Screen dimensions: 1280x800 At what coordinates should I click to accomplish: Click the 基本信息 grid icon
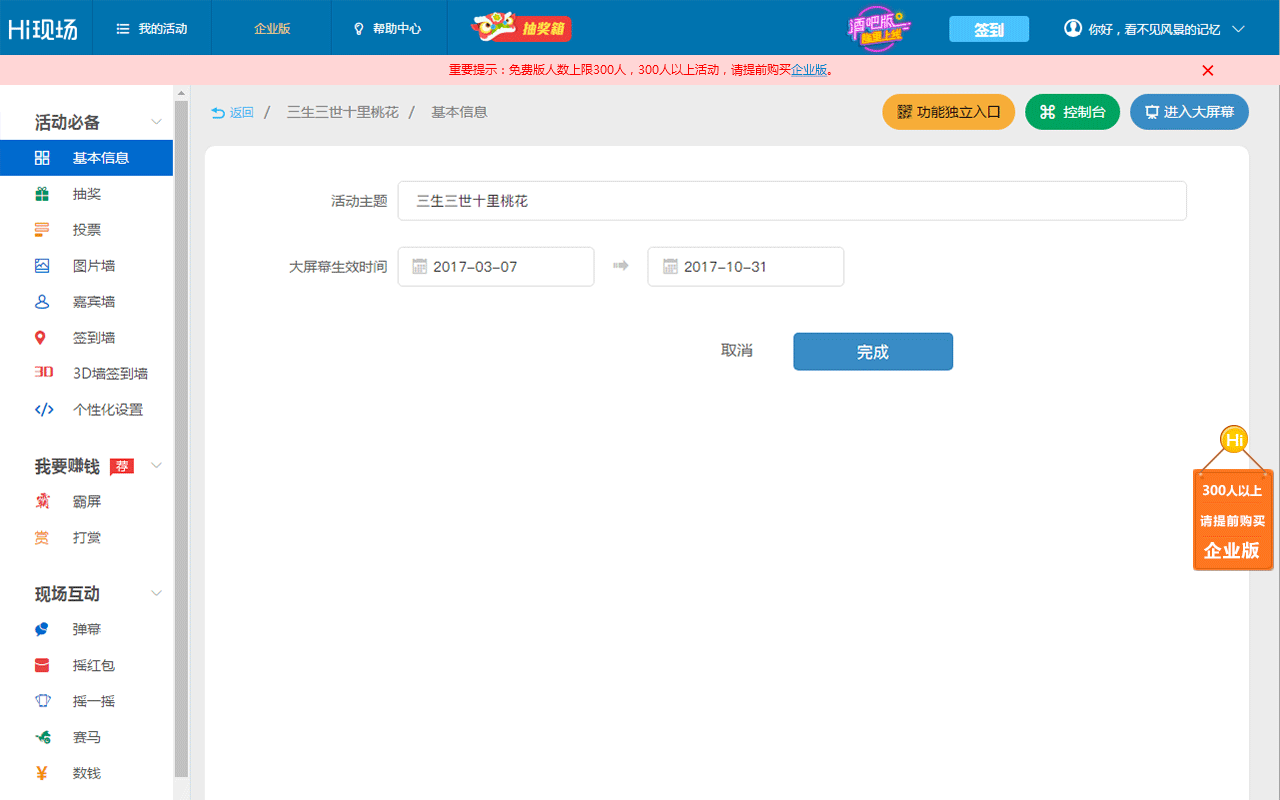(41, 158)
